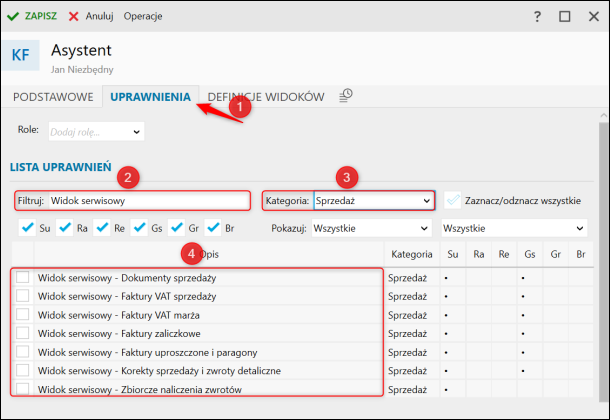Image resolution: width=610 pixels, height=420 pixels.
Task: Check Zbiorcze naliczenia zwrotów box
Action: tap(23, 388)
